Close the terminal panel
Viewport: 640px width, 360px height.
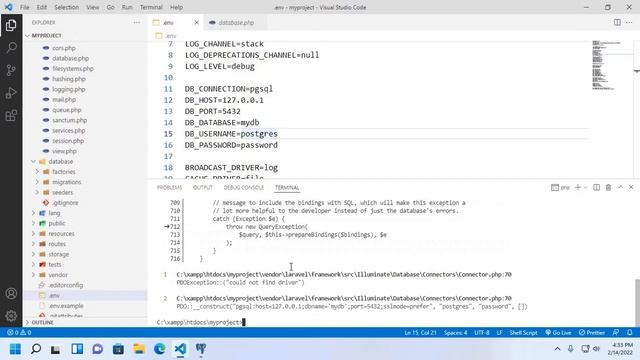click(631, 187)
